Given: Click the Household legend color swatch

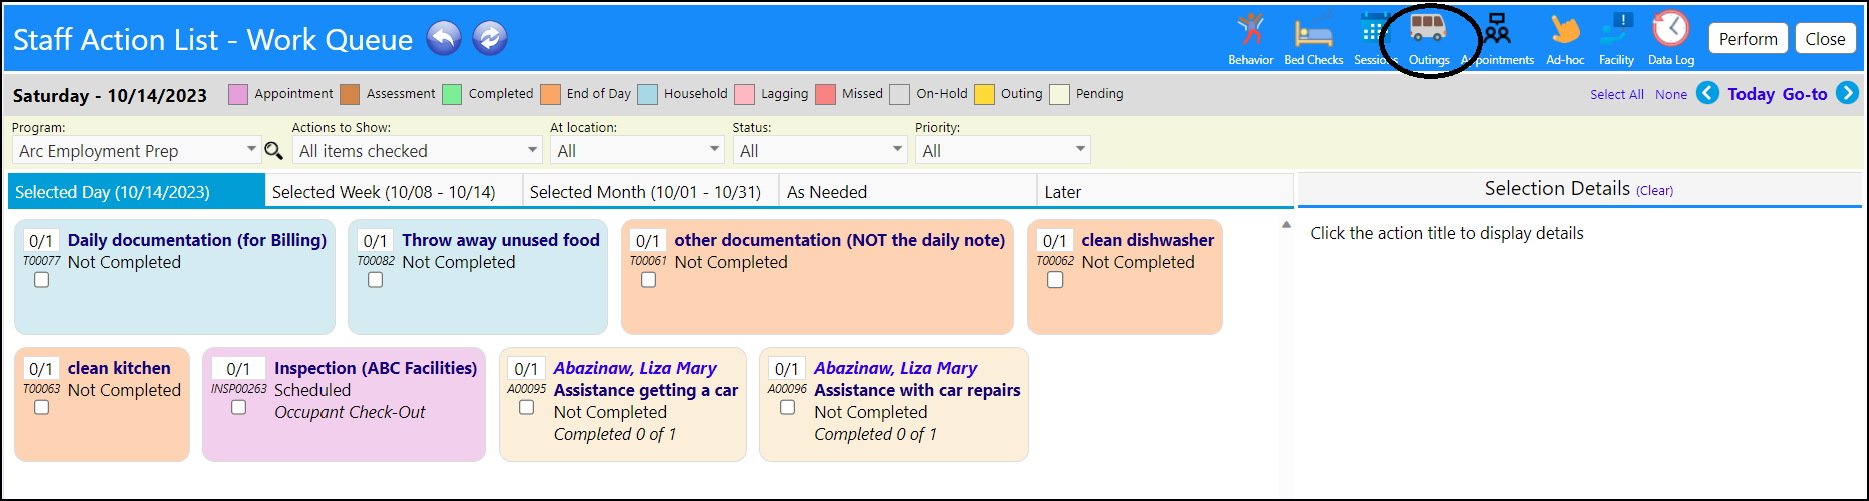Looking at the screenshot, I should 647,94.
